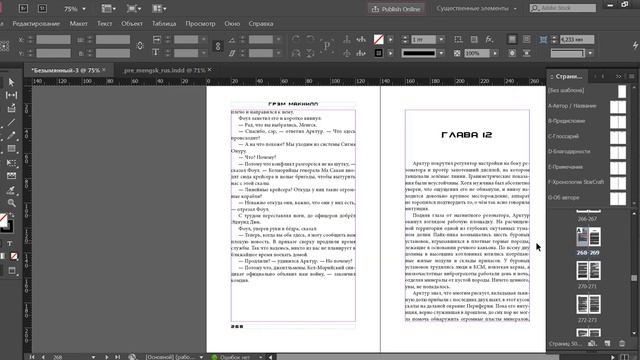Click the edit page size icon
Screen dimensions: 640x360
pyautogui.click(x=592, y=344)
